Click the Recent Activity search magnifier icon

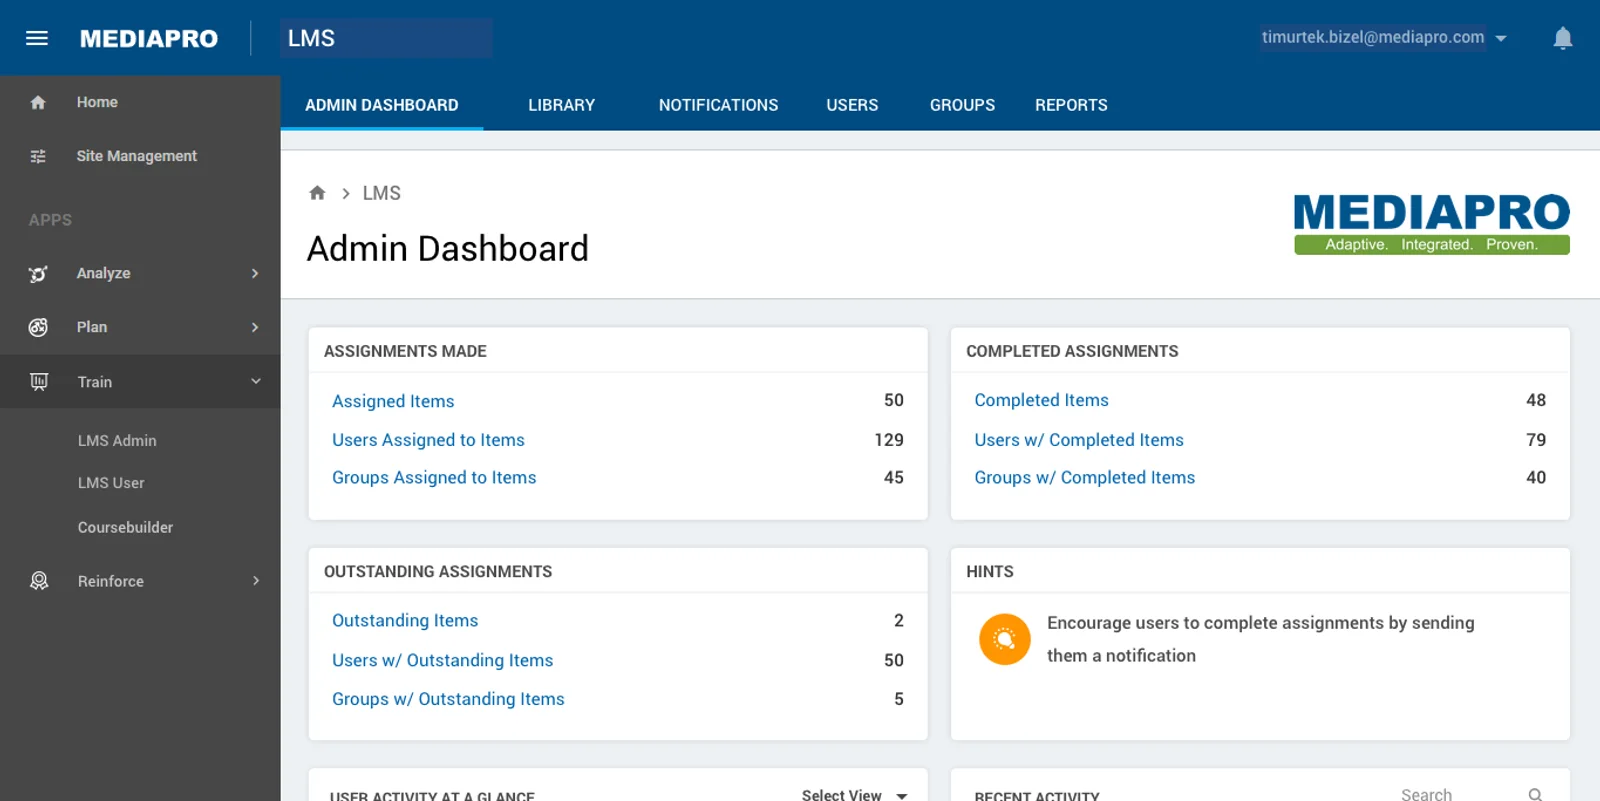click(x=1535, y=794)
